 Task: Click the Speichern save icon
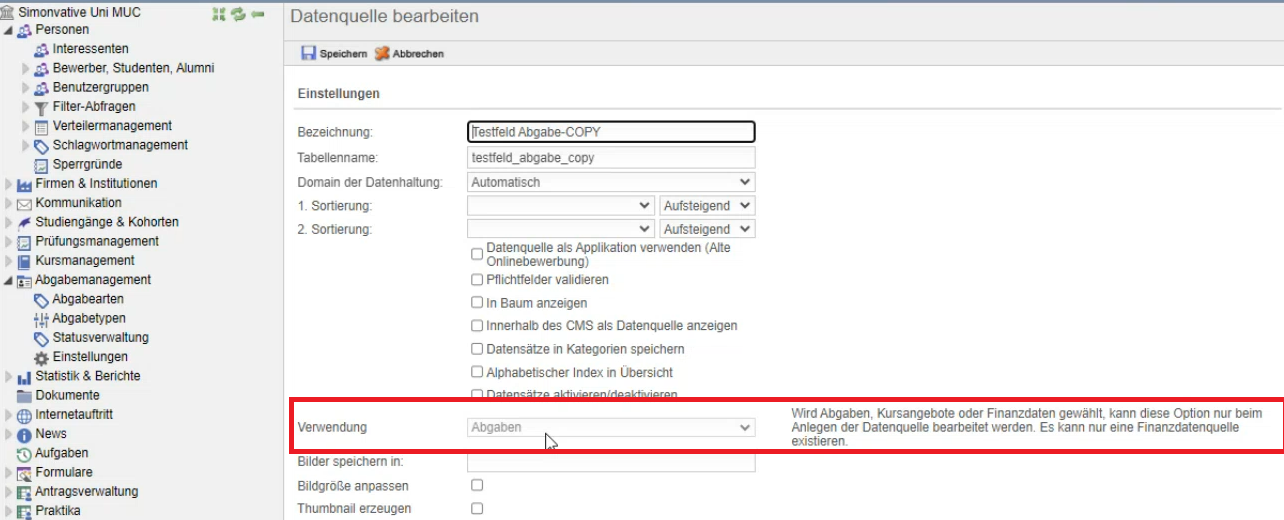[308, 53]
